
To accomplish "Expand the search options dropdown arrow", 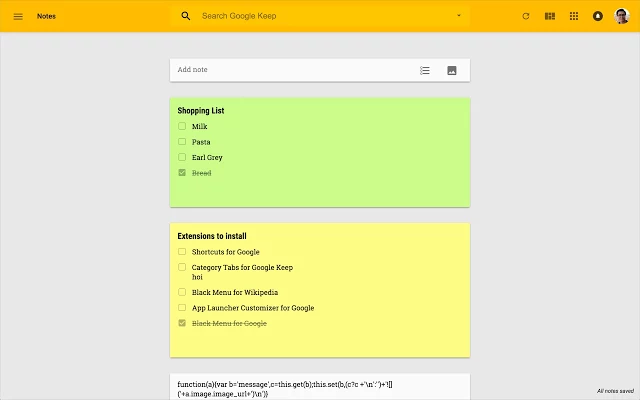I will (x=459, y=16).
